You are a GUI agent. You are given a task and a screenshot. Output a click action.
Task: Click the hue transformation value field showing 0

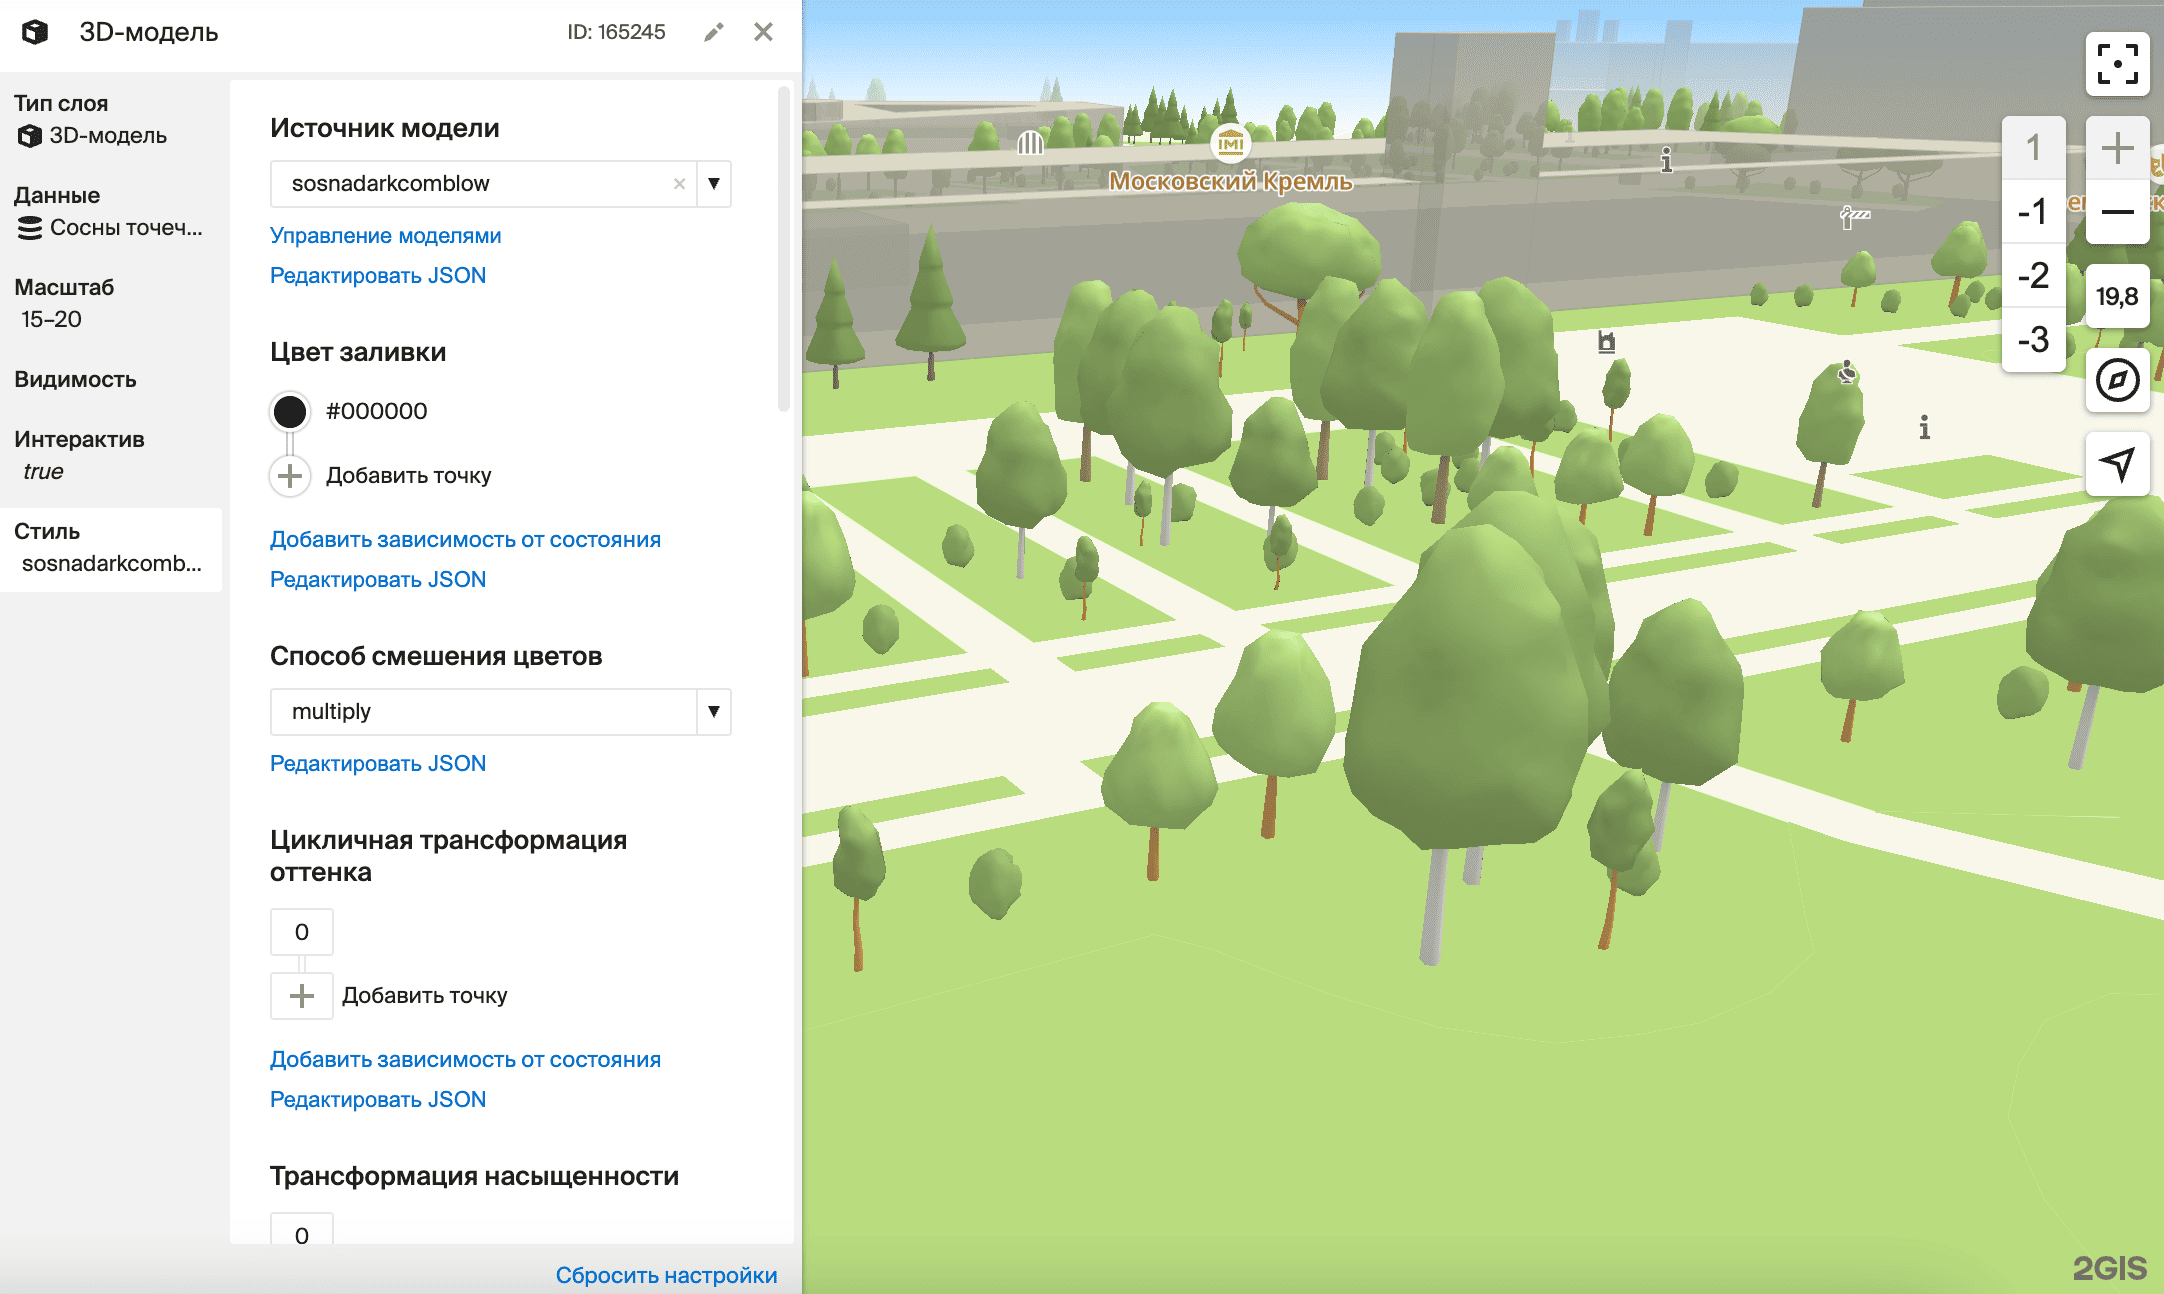(x=301, y=931)
